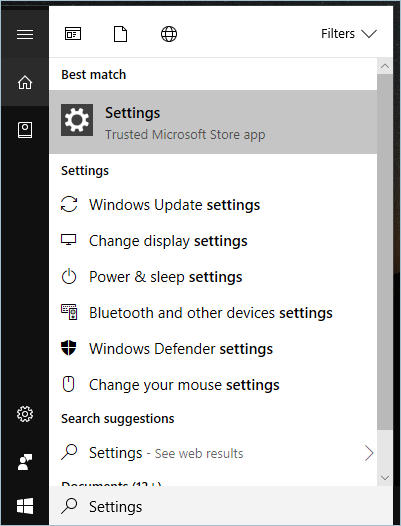Click the mouse icon in results
Image resolution: width=401 pixels, height=526 pixels.
(68, 384)
